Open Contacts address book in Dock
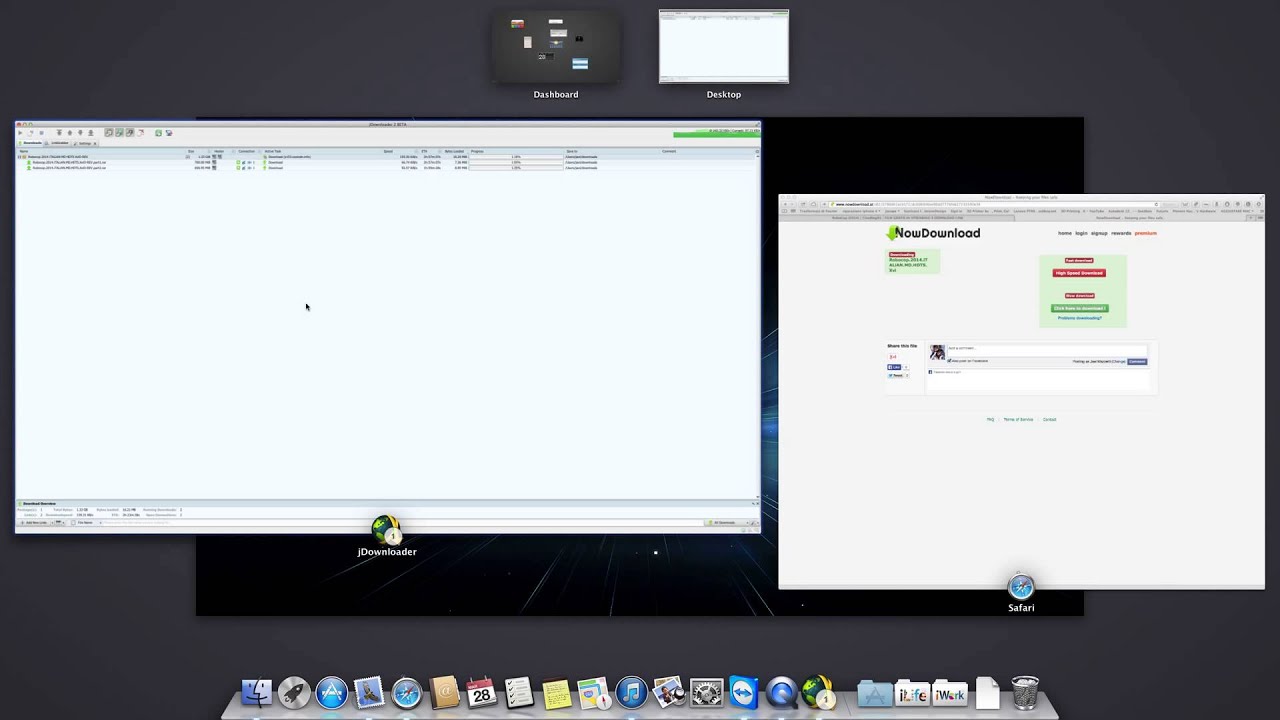 (x=444, y=692)
